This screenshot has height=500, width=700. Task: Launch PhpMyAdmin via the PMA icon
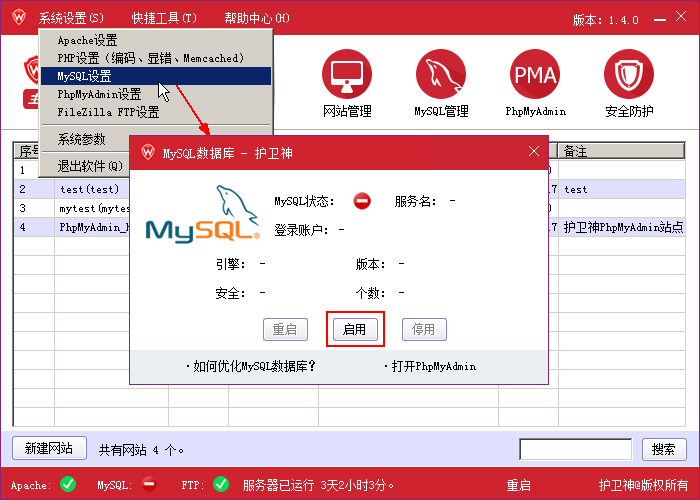click(535, 75)
